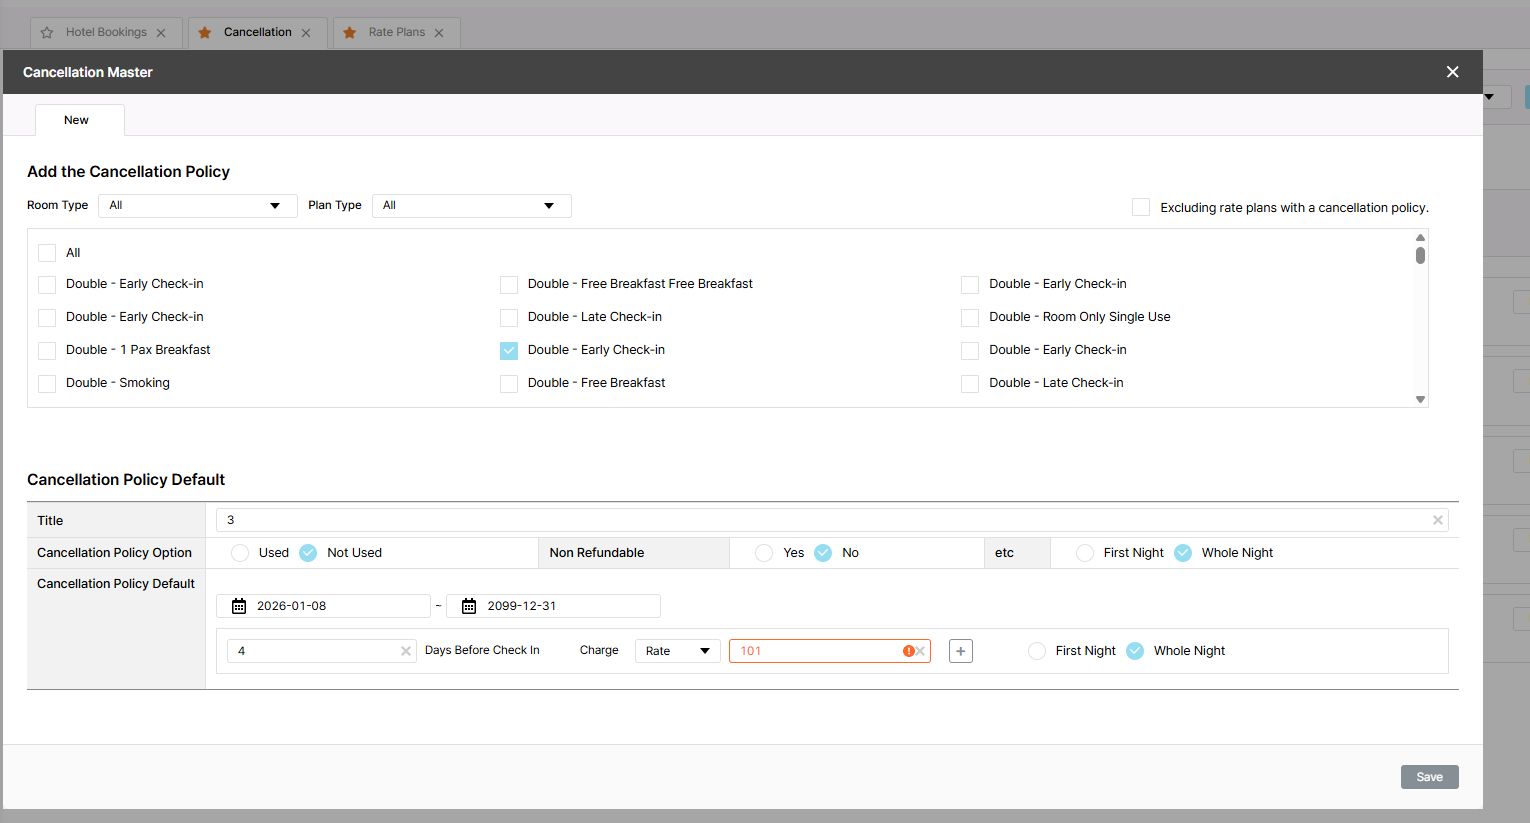This screenshot has width=1530, height=823.
Task: Click the star icon on Hotel Bookings tab
Action: pyautogui.click(x=47, y=33)
